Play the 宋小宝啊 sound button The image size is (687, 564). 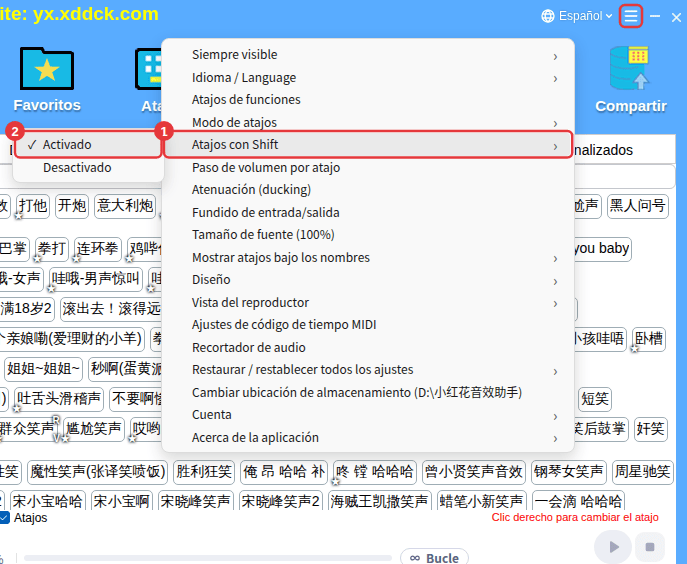tap(121, 501)
